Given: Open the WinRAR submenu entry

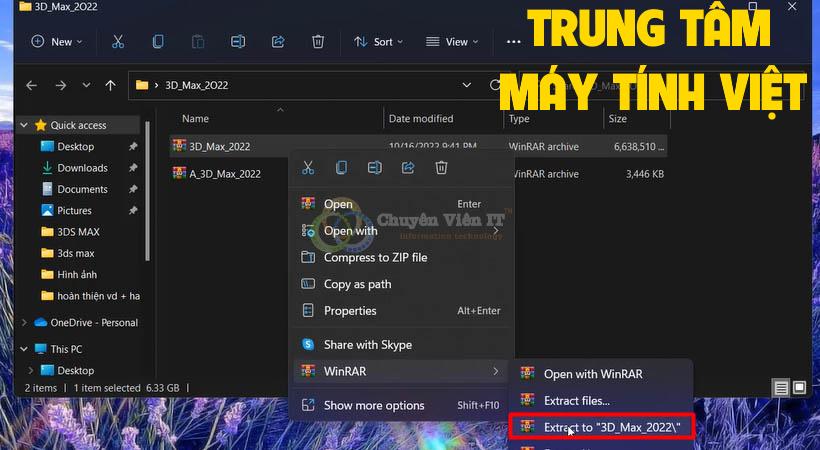Looking at the screenshot, I should 402,371.
